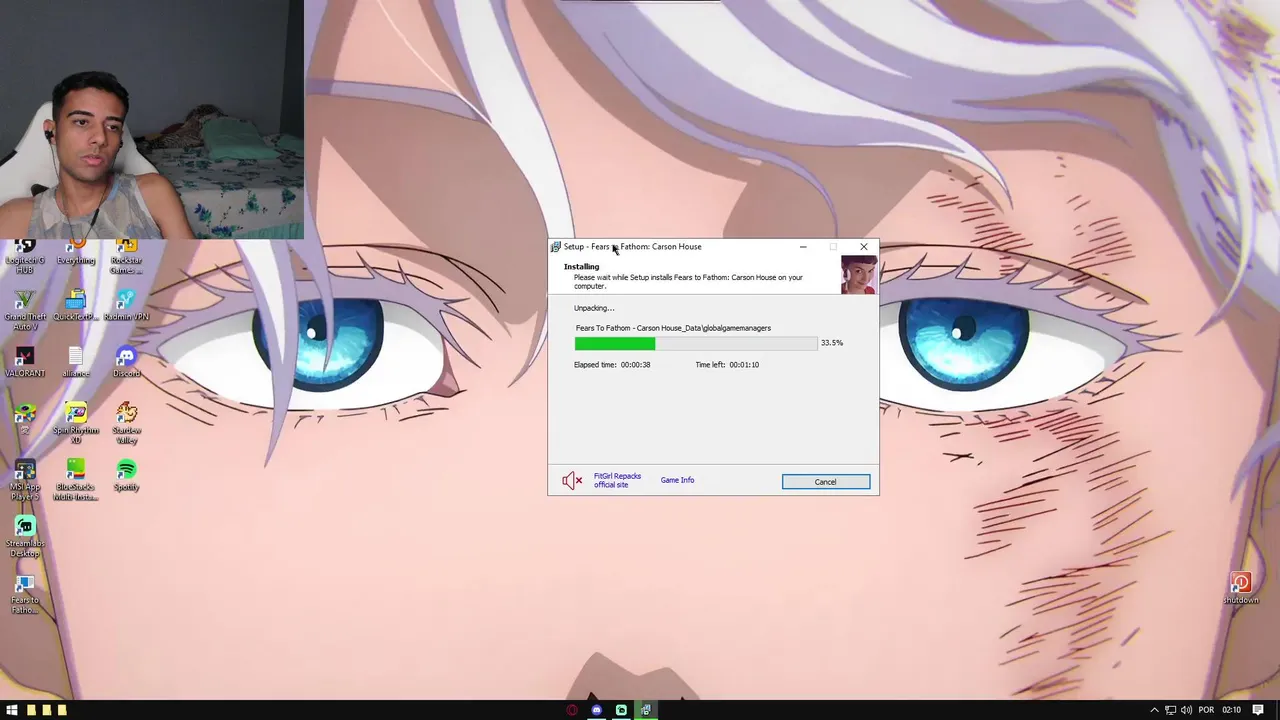The height and width of the screenshot is (720, 1280).
Task: Open the Game Info link
Action: tap(677, 480)
